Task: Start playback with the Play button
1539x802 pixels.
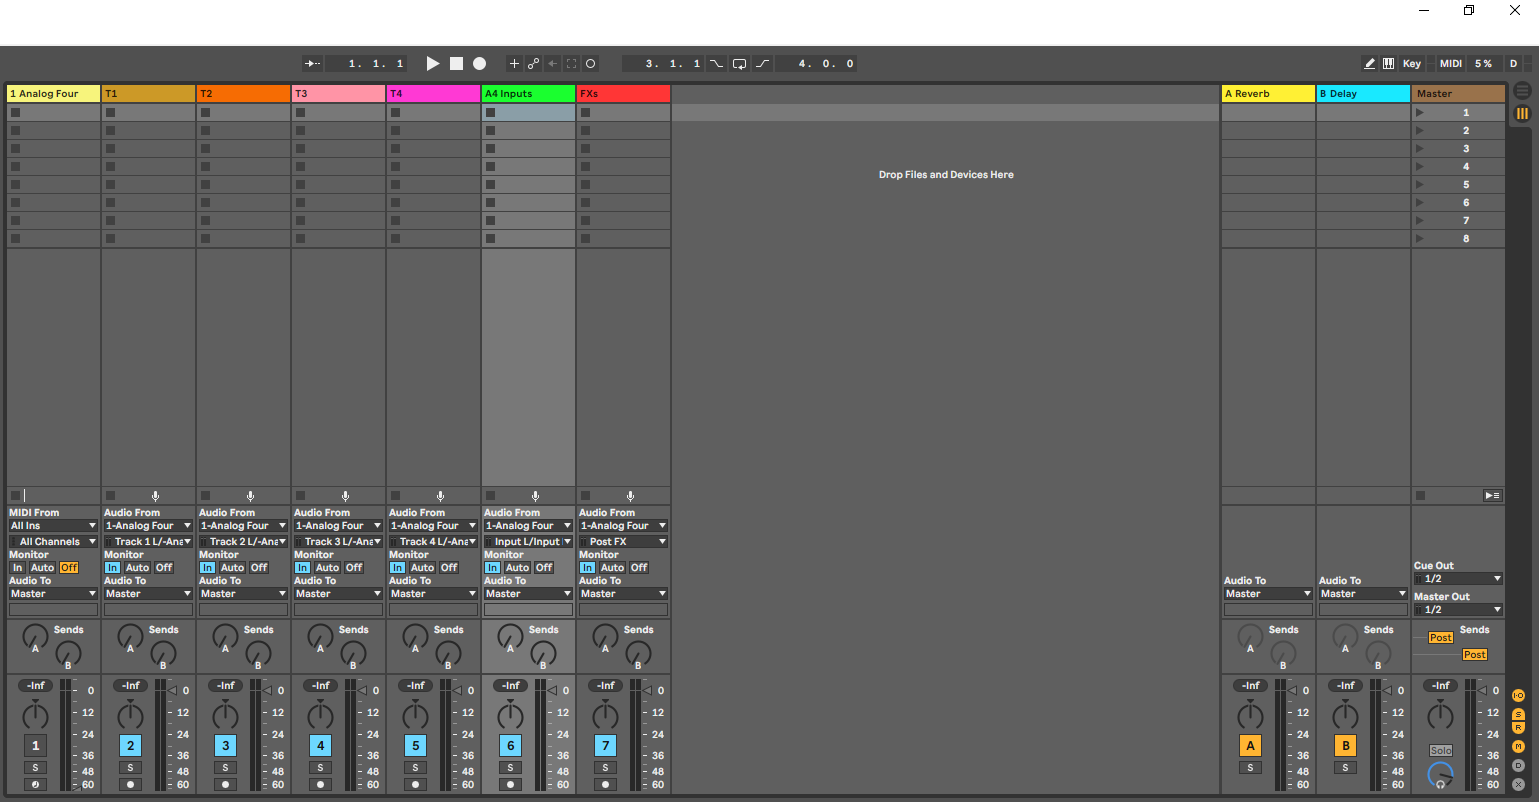Action: pos(433,63)
